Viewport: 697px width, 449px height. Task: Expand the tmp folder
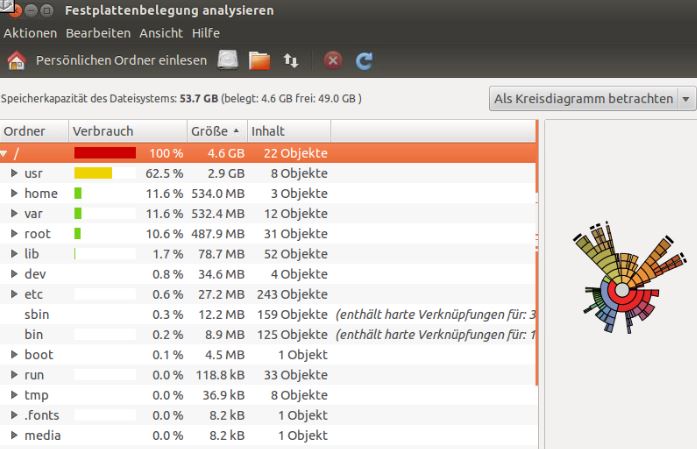14,395
